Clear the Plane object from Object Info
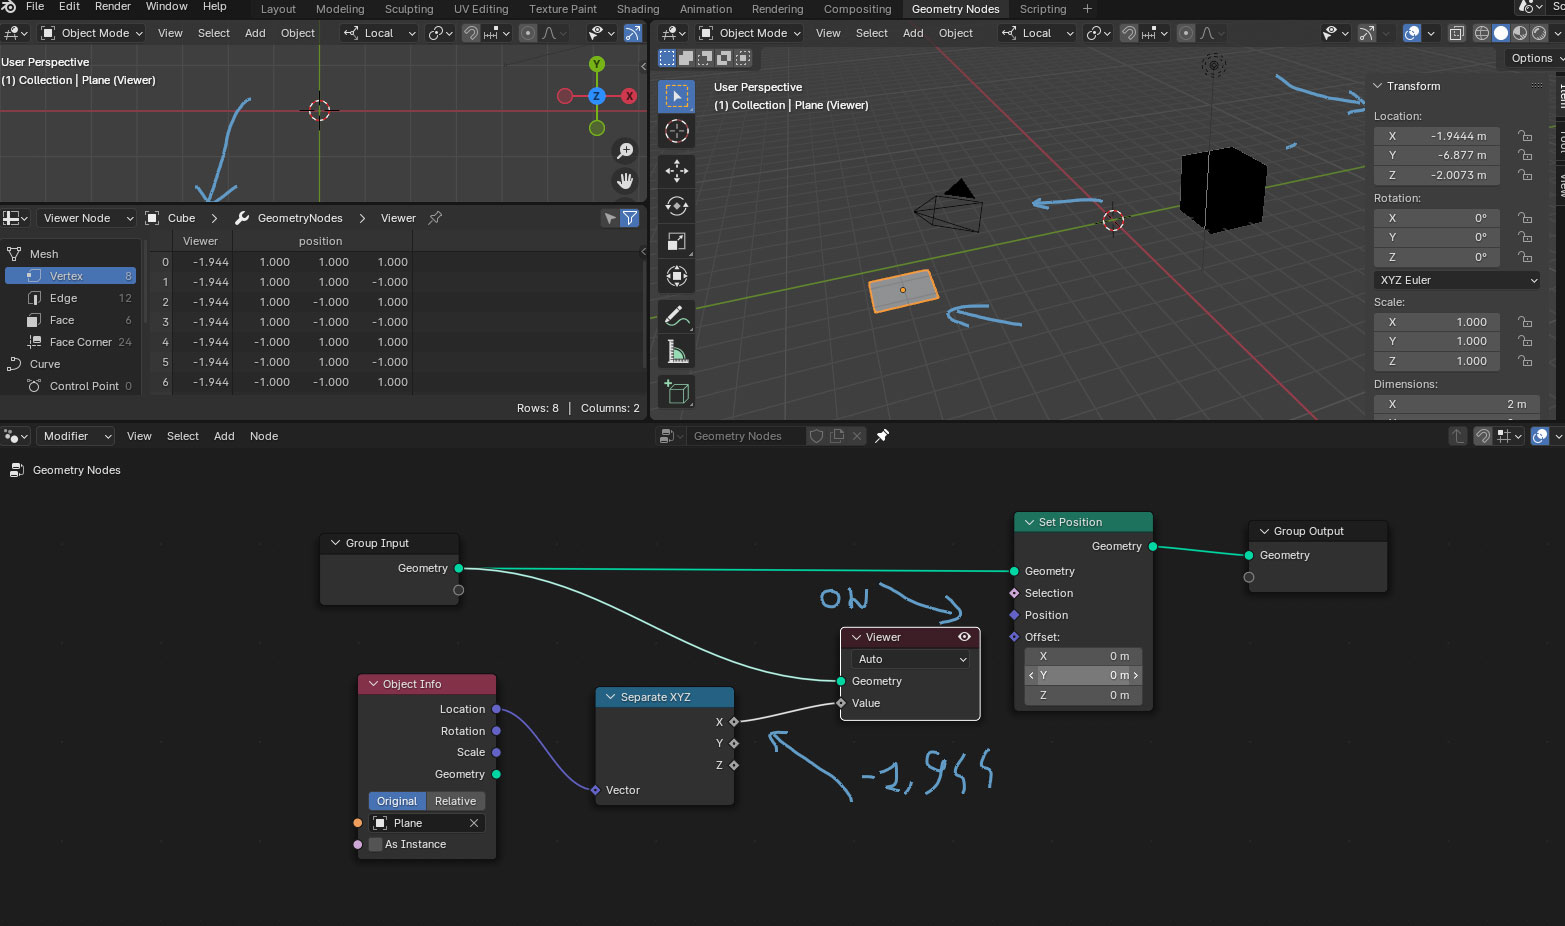Screen dimensions: 1565x926 click(474, 823)
